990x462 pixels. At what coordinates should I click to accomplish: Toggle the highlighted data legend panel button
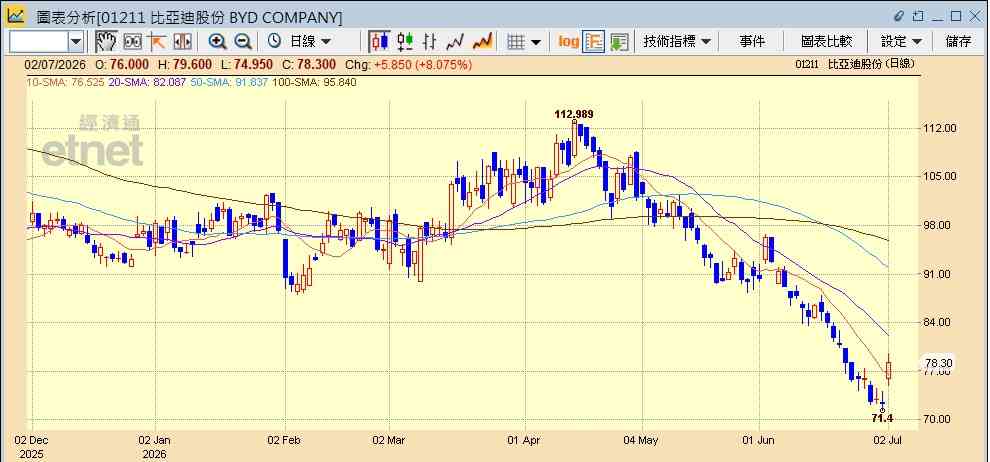(x=593, y=42)
